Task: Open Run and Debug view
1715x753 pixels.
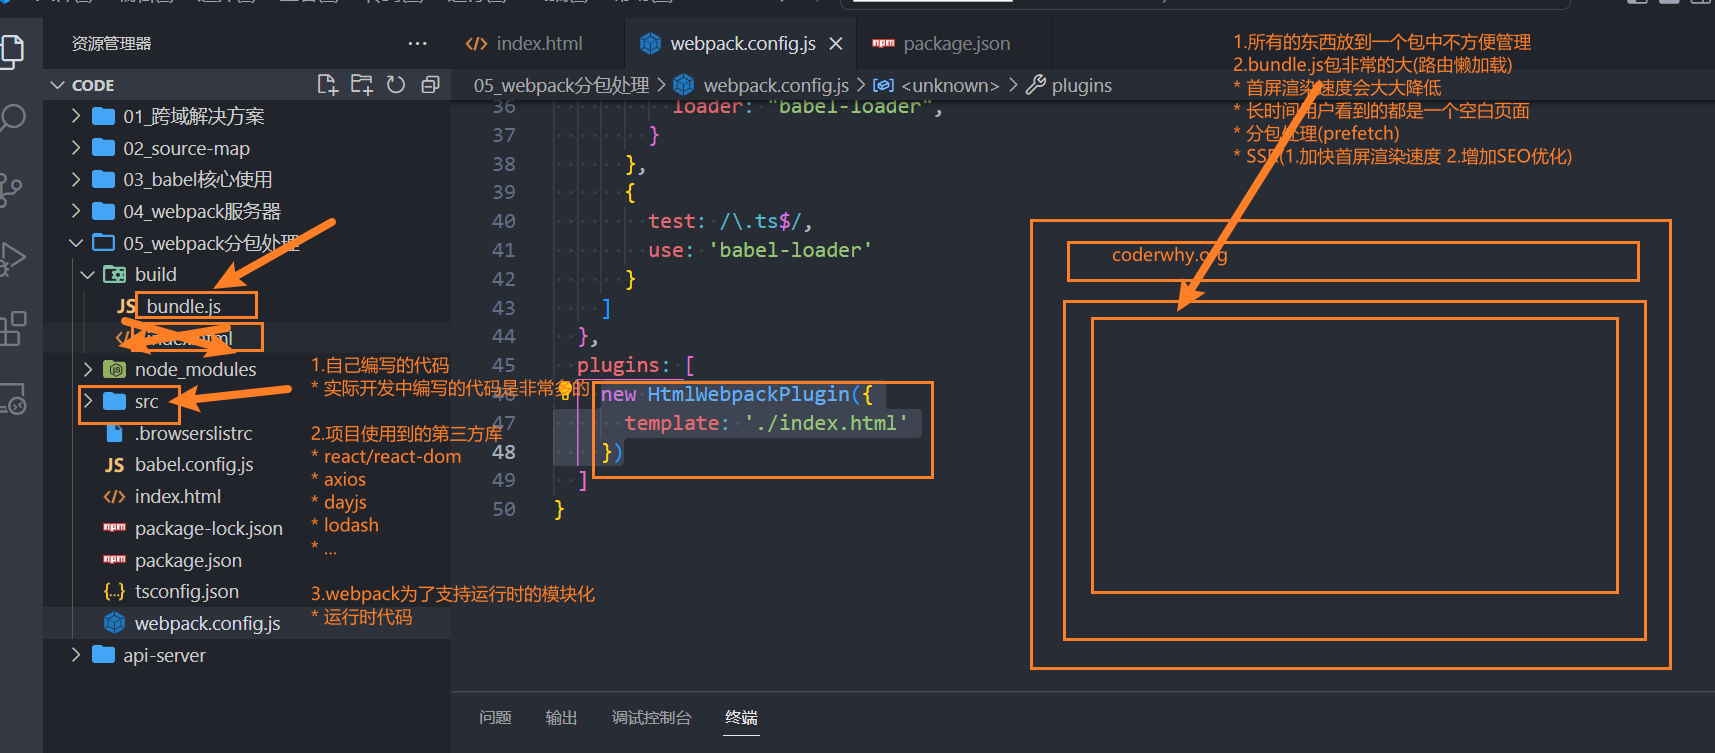Action: coord(11,259)
